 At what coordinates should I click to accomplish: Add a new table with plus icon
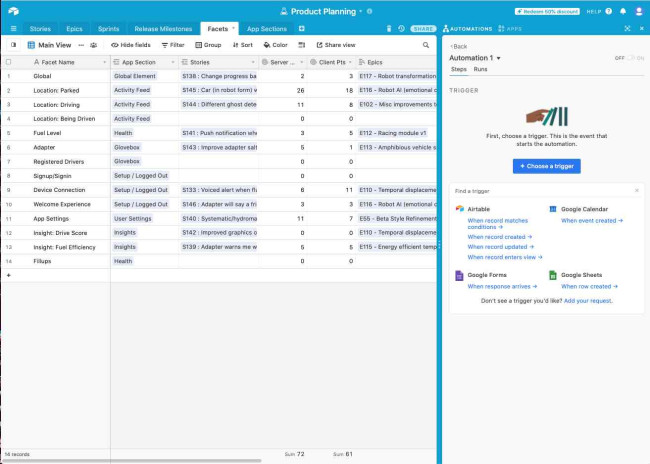[301, 29]
